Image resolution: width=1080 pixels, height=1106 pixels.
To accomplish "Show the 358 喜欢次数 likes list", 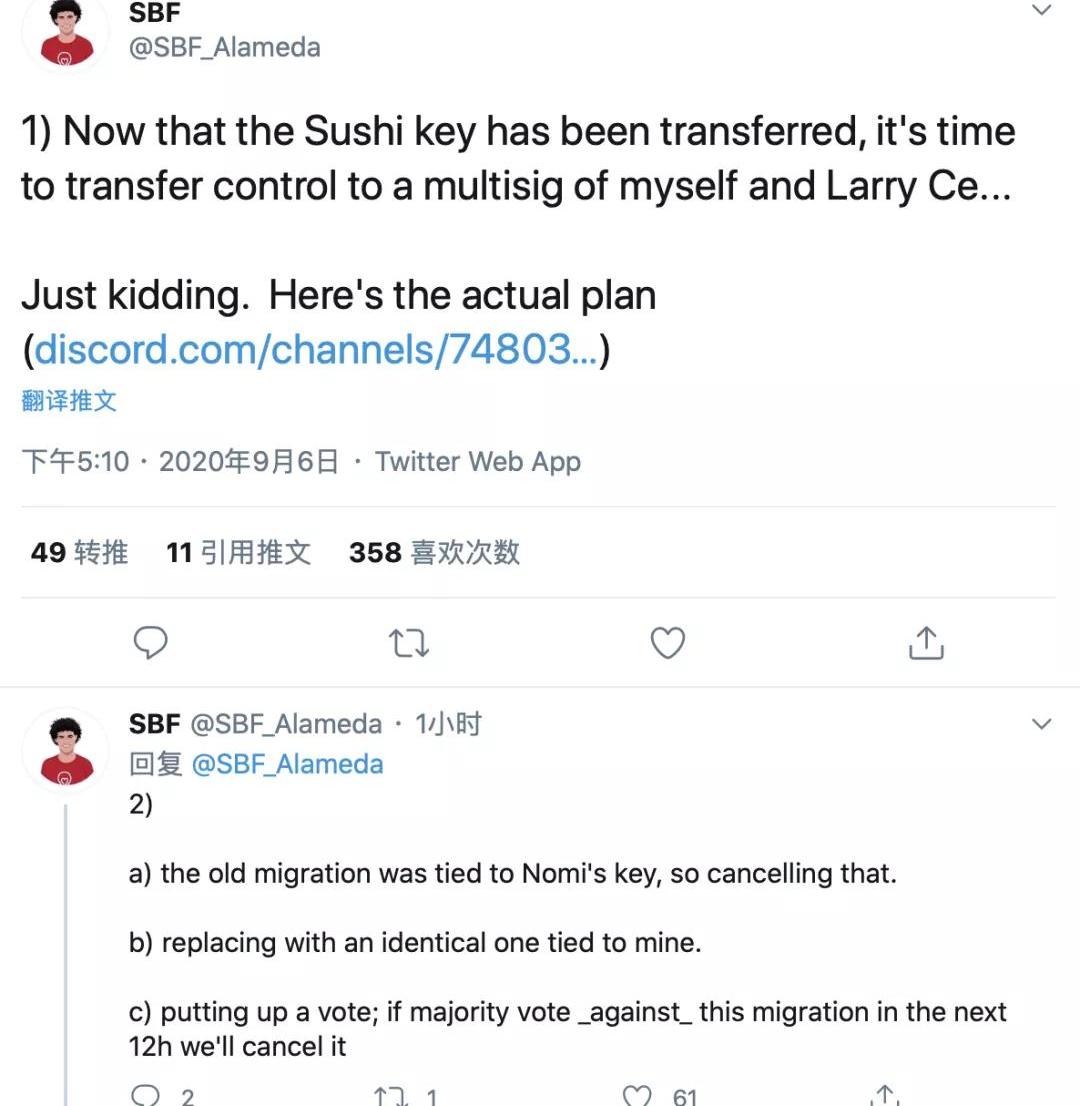I will 434,552.
